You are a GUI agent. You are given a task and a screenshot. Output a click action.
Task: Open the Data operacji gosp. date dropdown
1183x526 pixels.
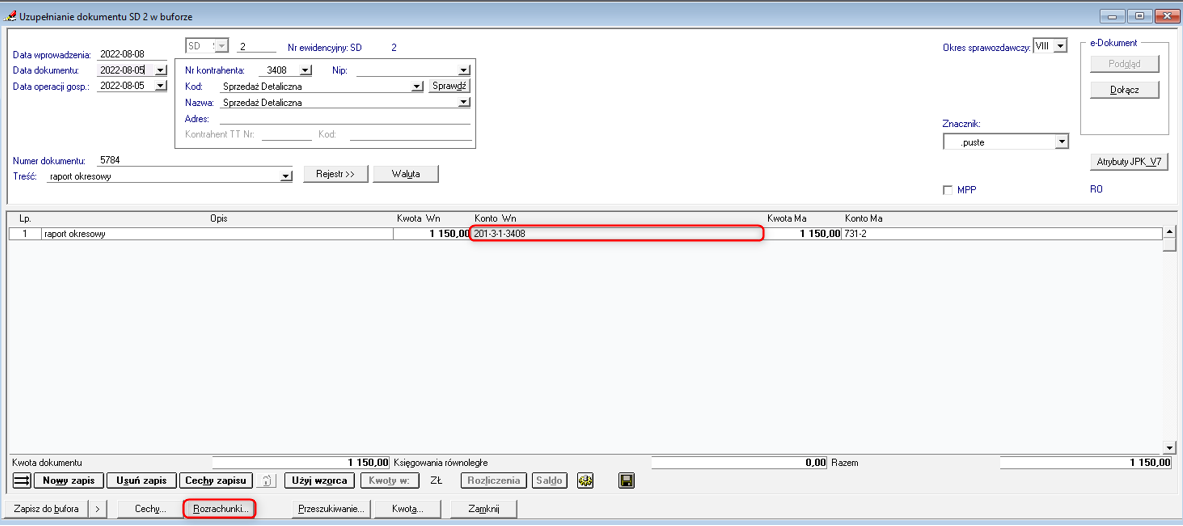(x=160, y=86)
